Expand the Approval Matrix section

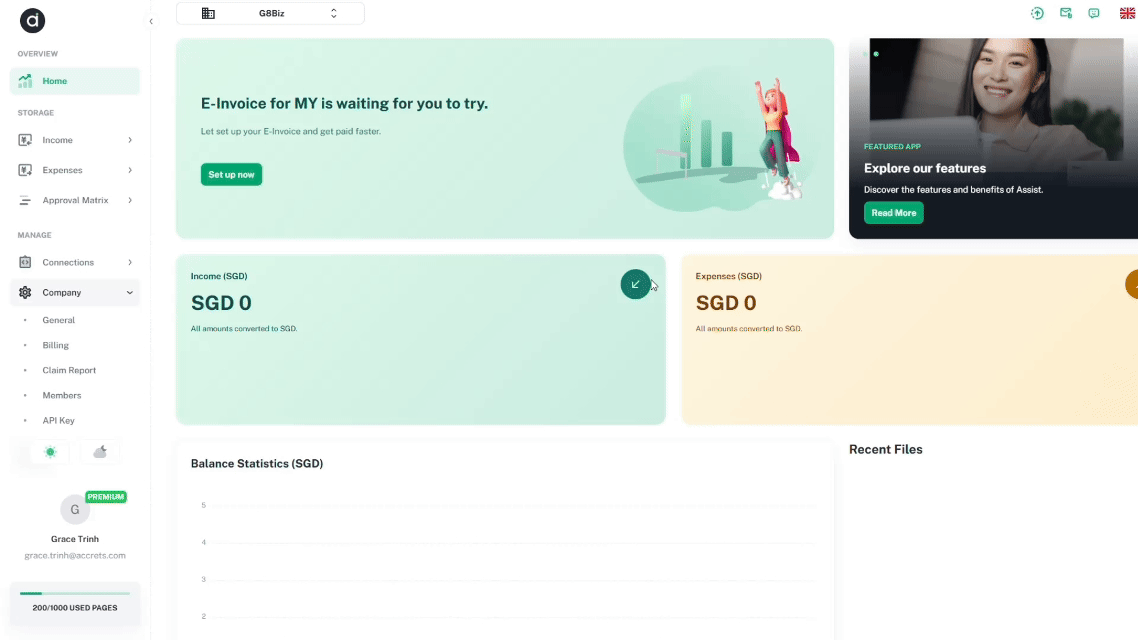tap(75, 200)
